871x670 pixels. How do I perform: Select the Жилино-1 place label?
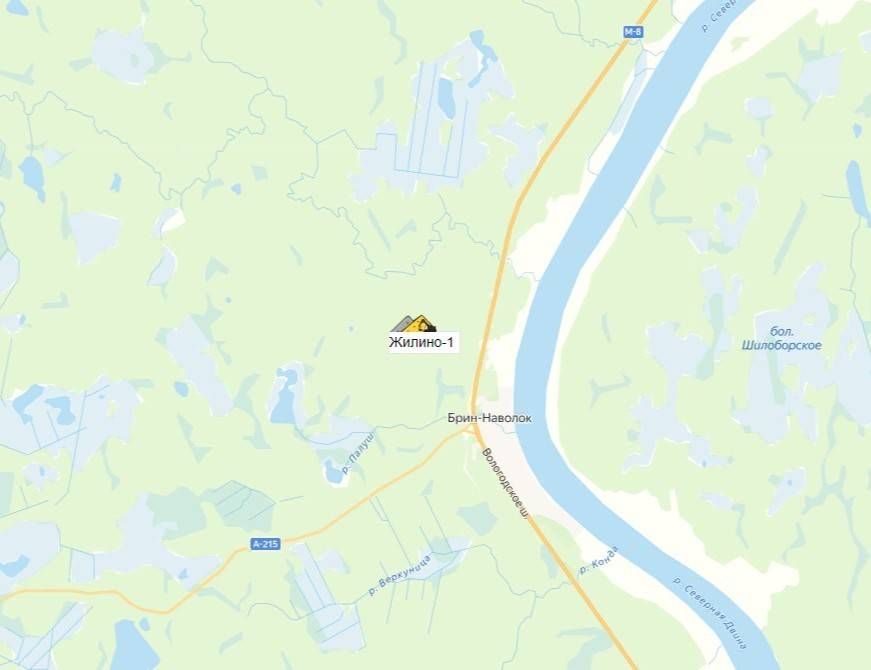coord(422,342)
